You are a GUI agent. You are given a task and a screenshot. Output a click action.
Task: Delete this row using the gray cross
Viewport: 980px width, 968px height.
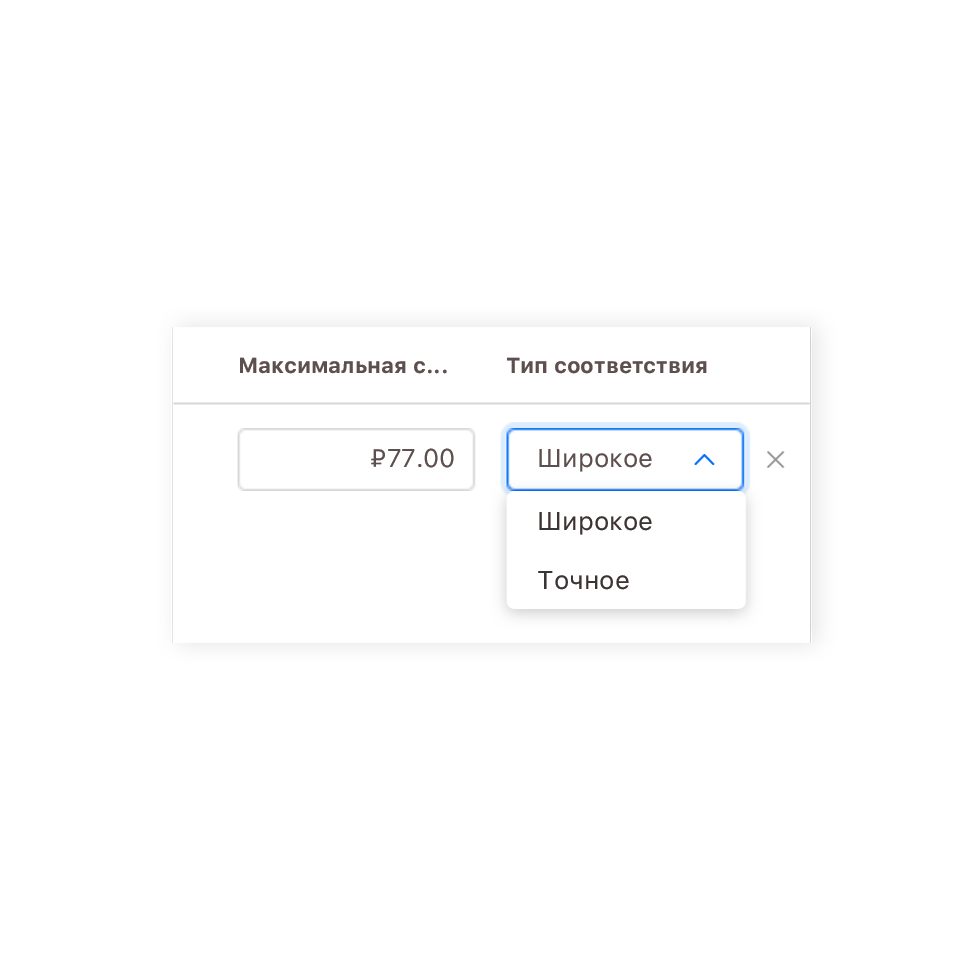coord(775,460)
